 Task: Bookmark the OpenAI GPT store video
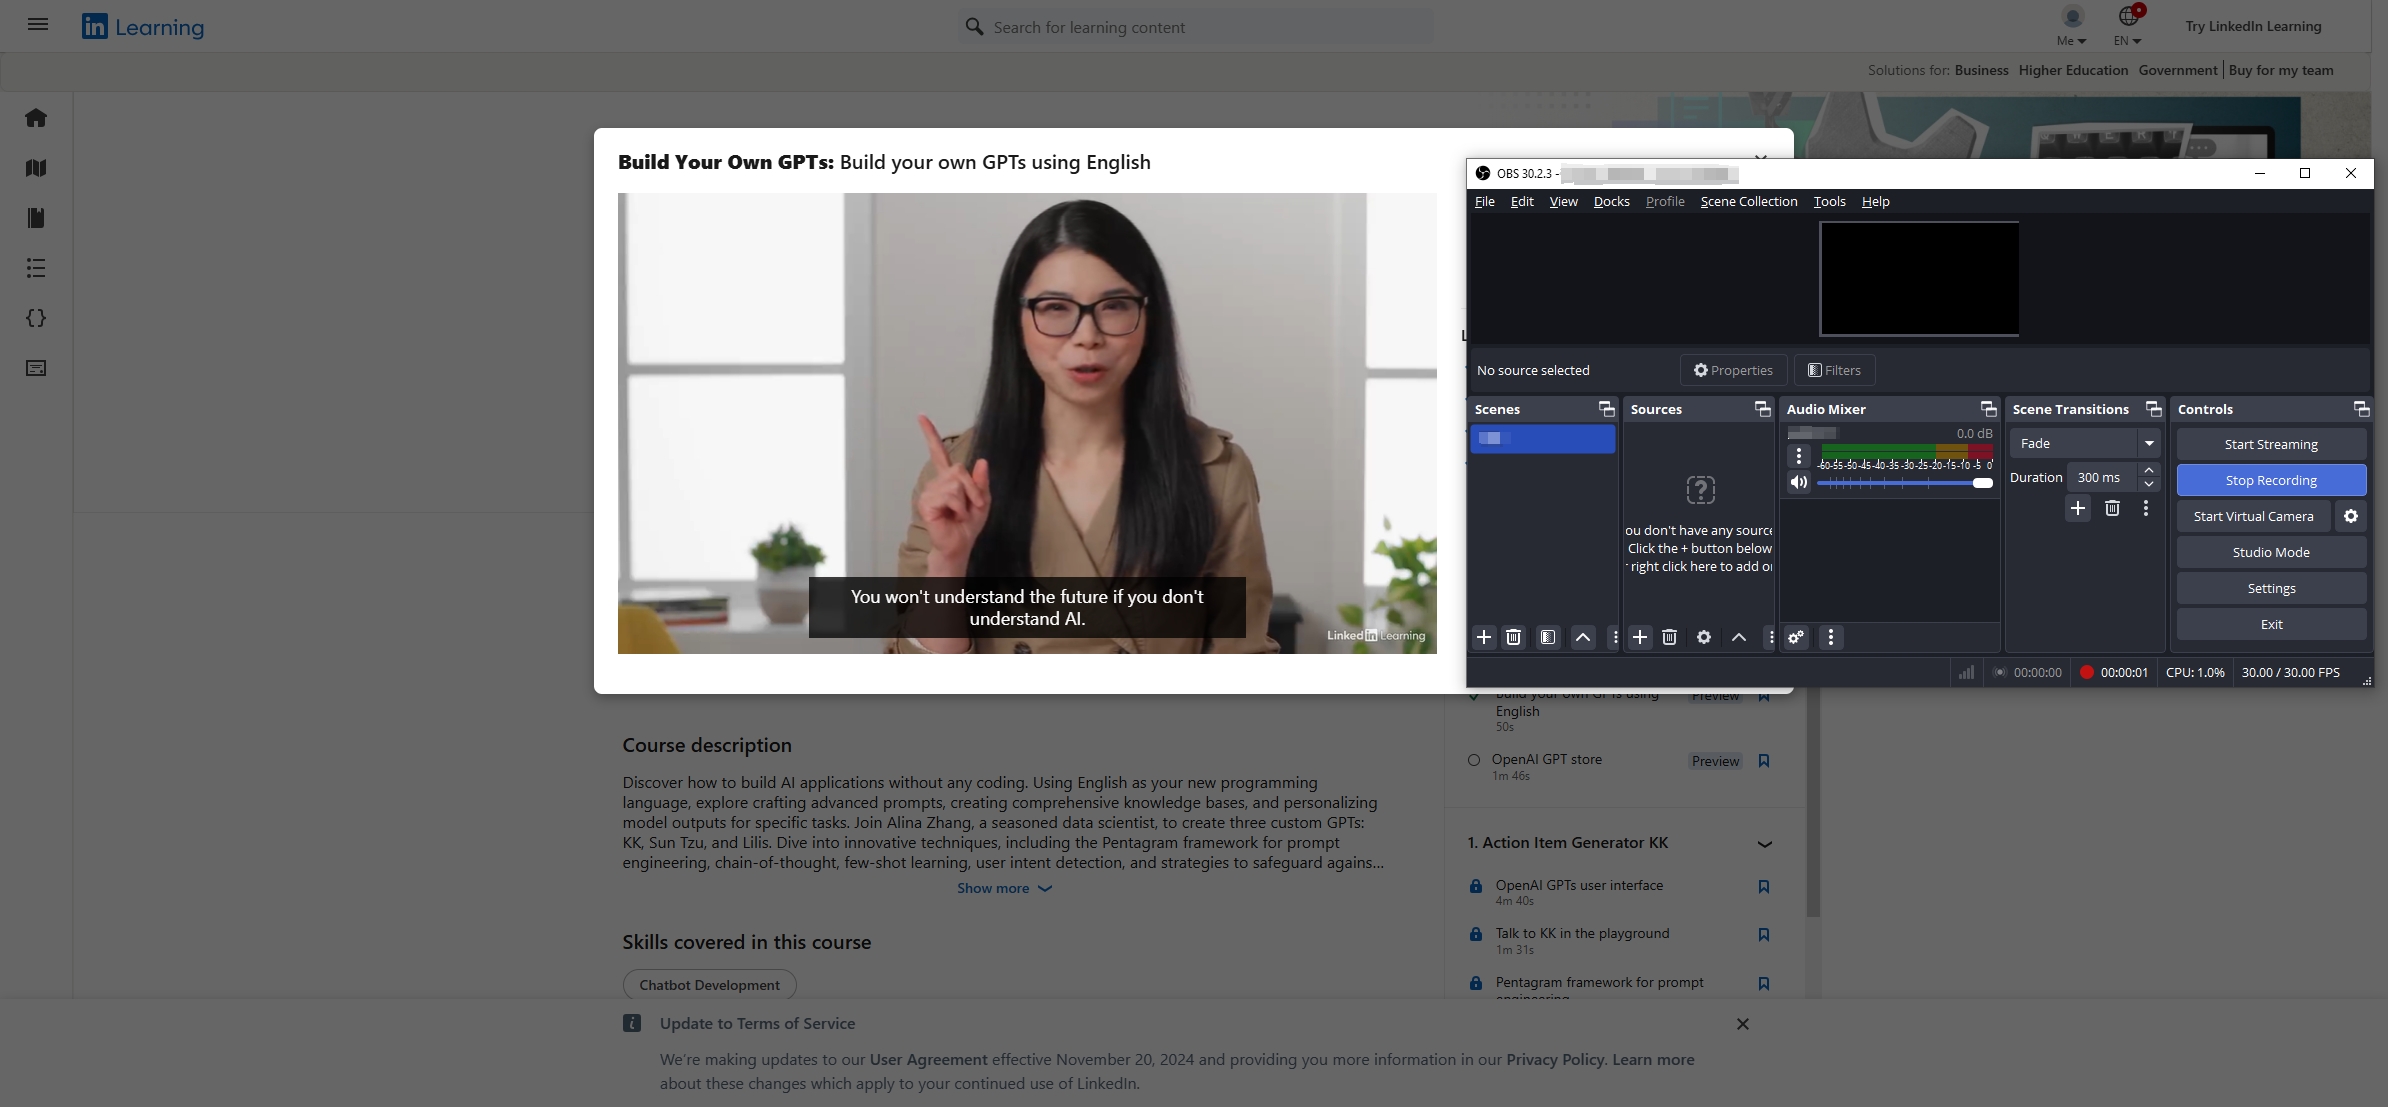pyautogui.click(x=1764, y=761)
